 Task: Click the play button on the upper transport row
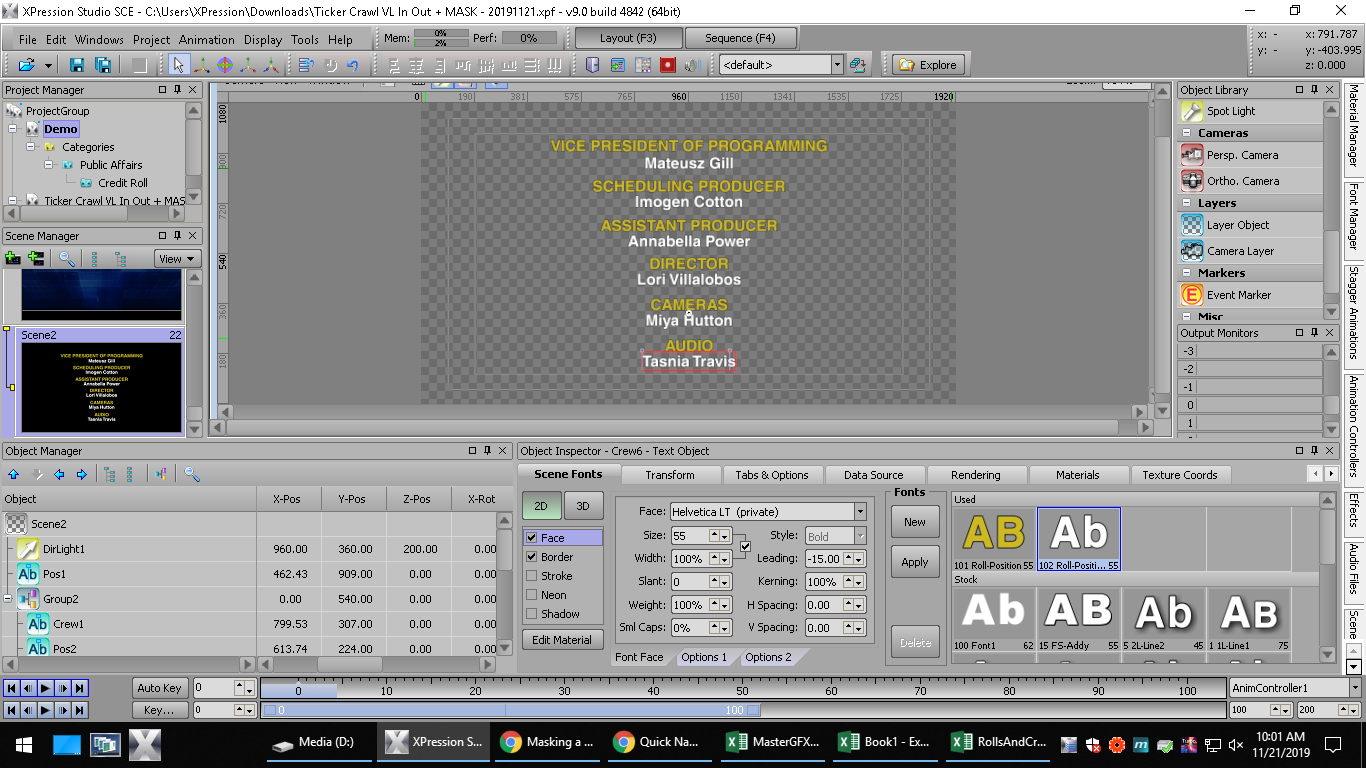pos(46,688)
